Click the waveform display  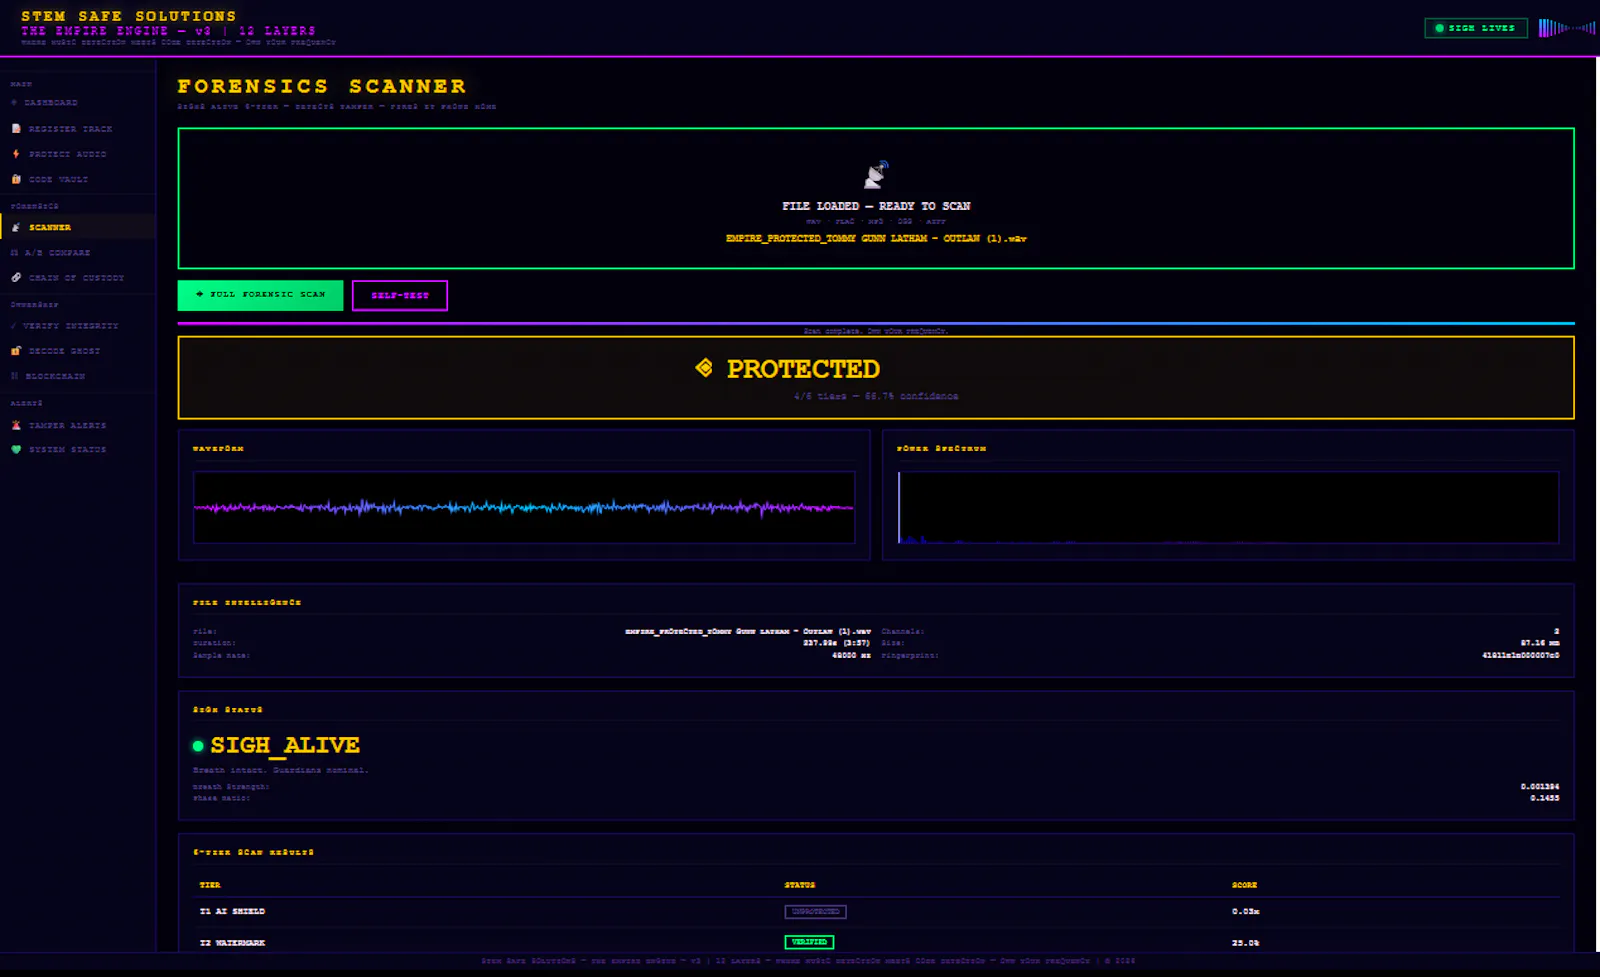coord(524,507)
